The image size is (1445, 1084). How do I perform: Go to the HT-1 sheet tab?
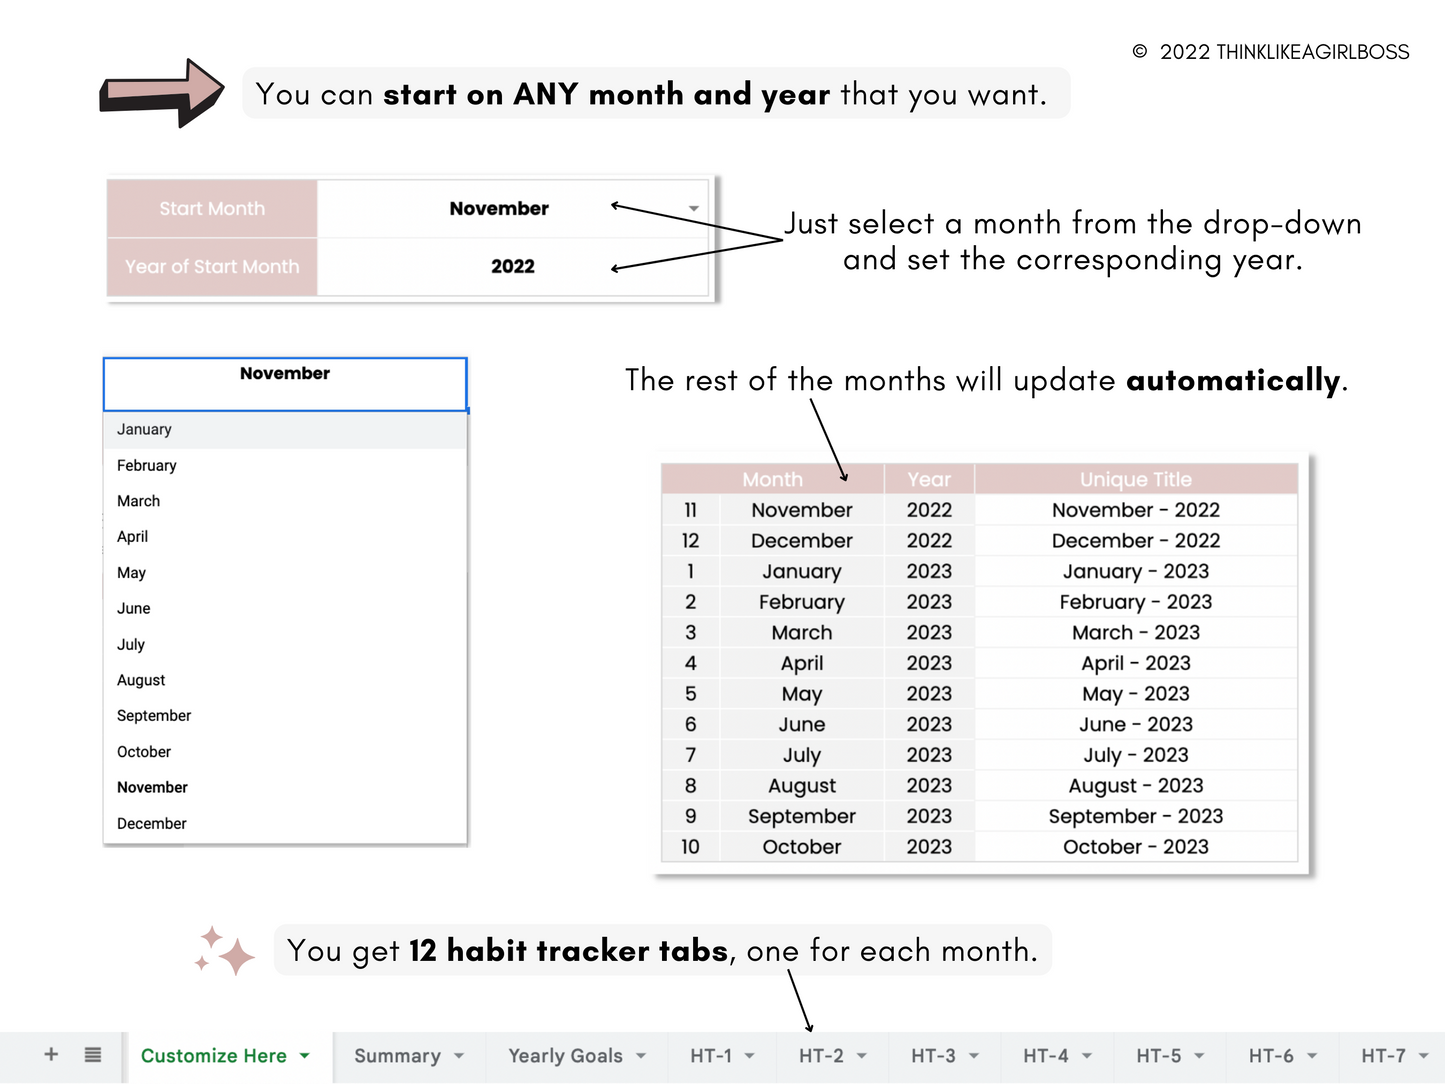click(711, 1056)
